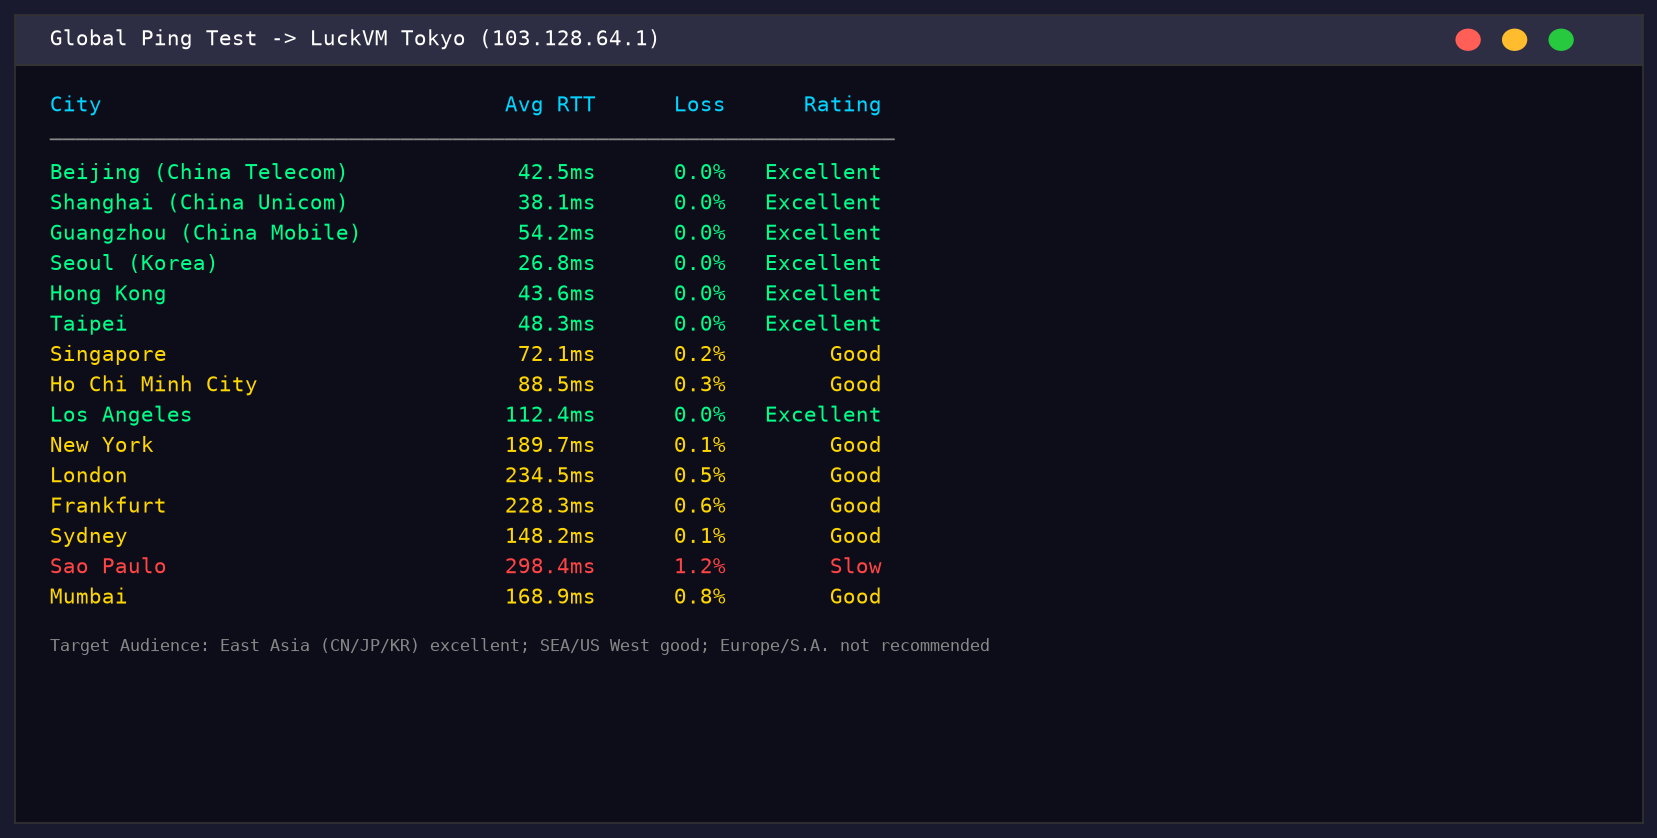
Task: Click the 54.2ms value for Guangzhou
Action: coord(556,233)
